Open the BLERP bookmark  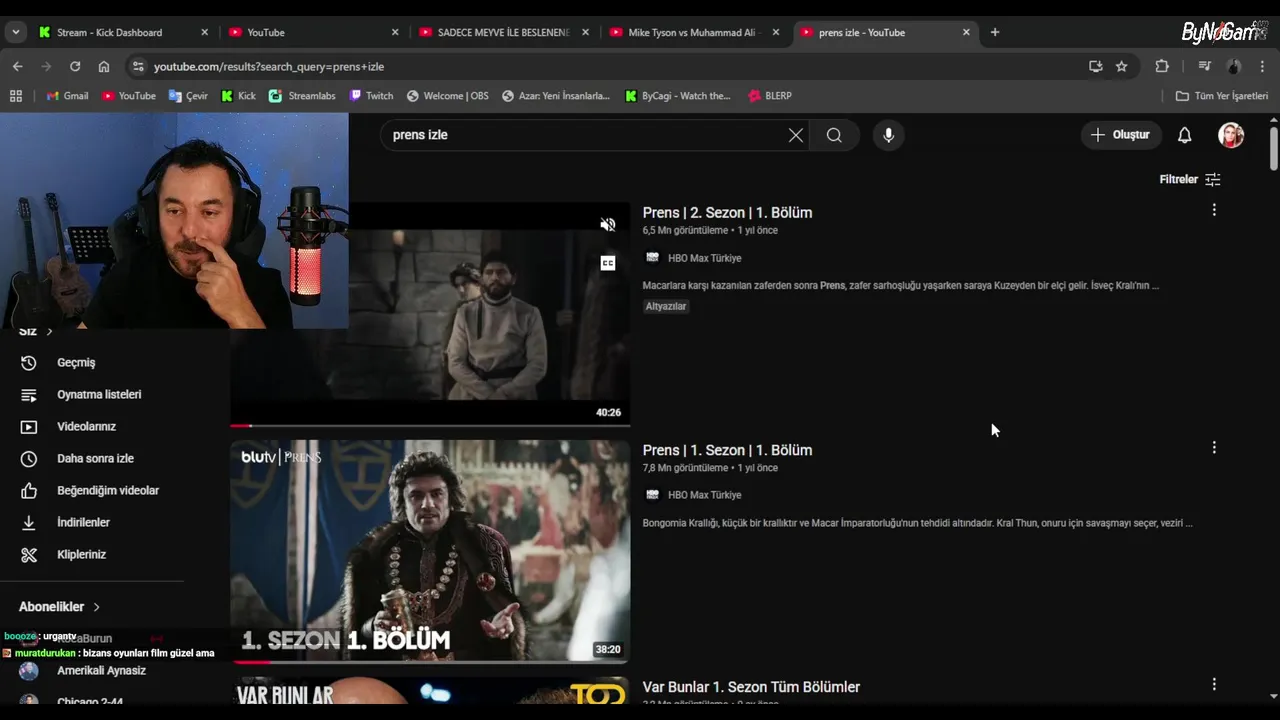tap(769, 96)
